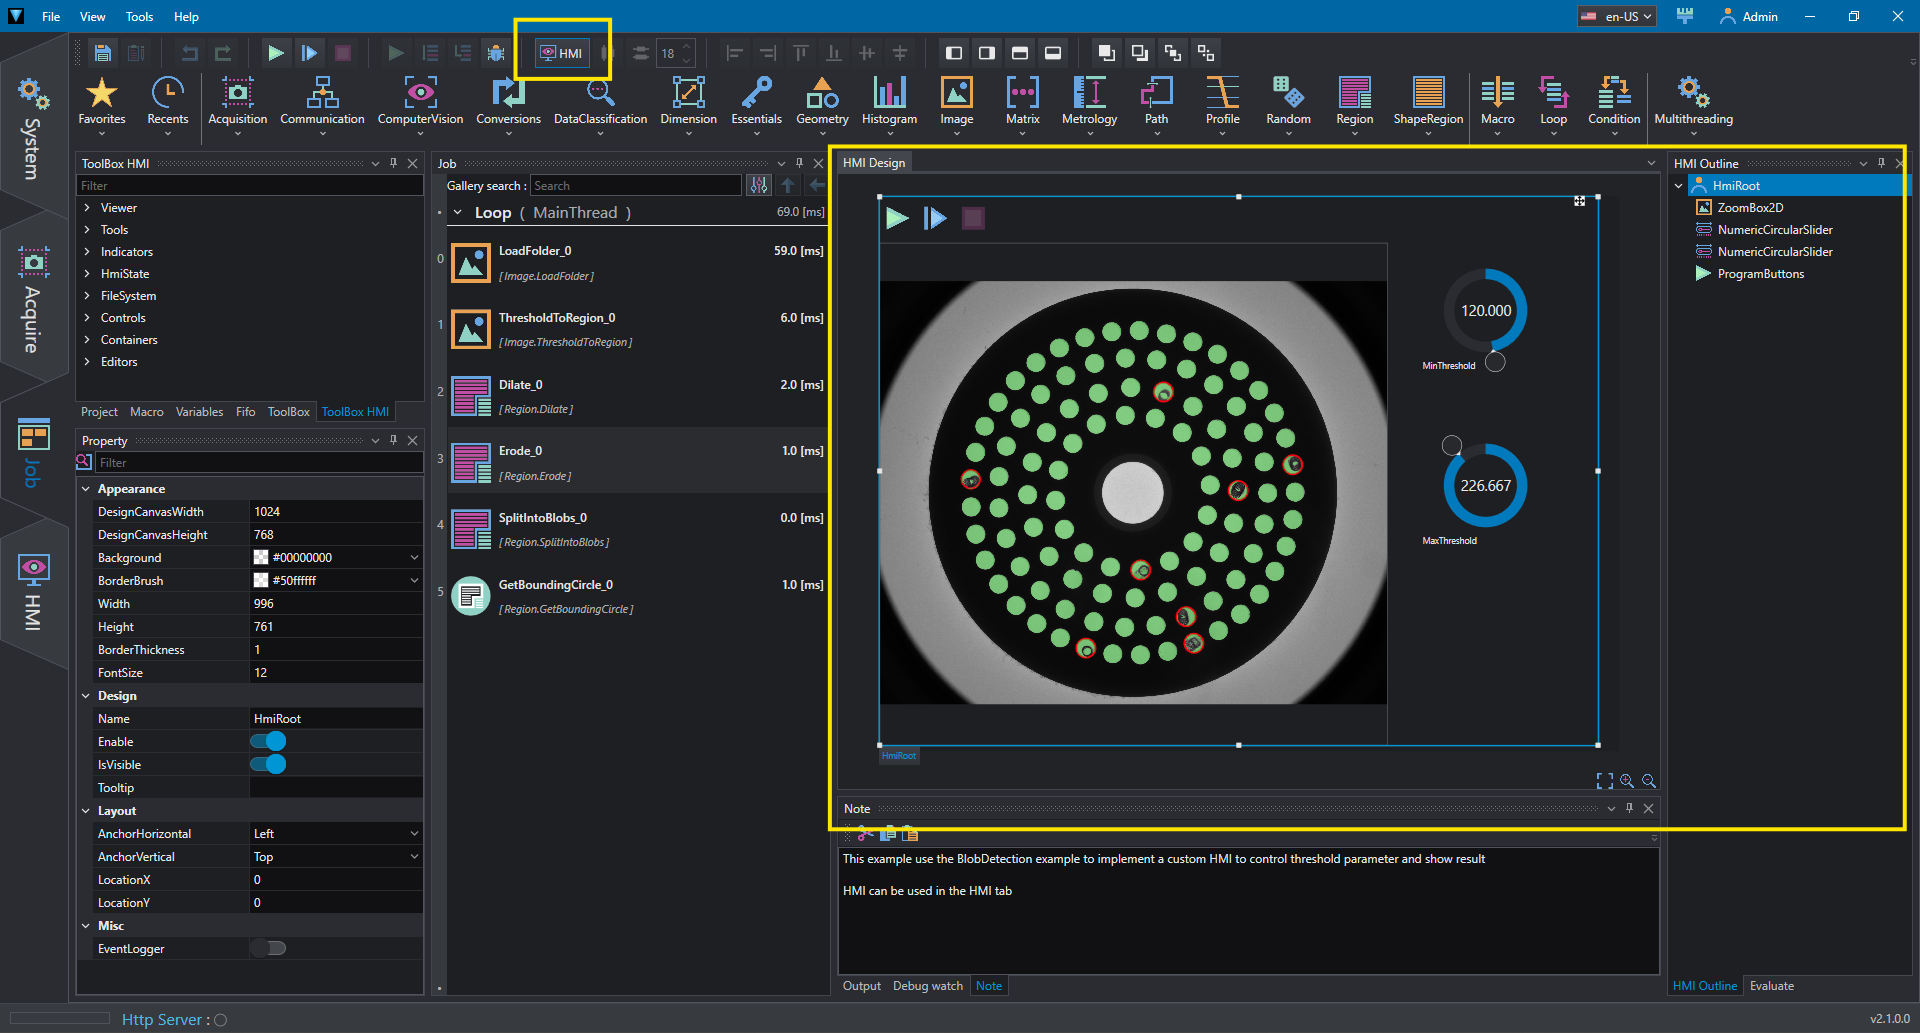
Task: Open the Metrology tool group
Action: click(x=1089, y=102)
